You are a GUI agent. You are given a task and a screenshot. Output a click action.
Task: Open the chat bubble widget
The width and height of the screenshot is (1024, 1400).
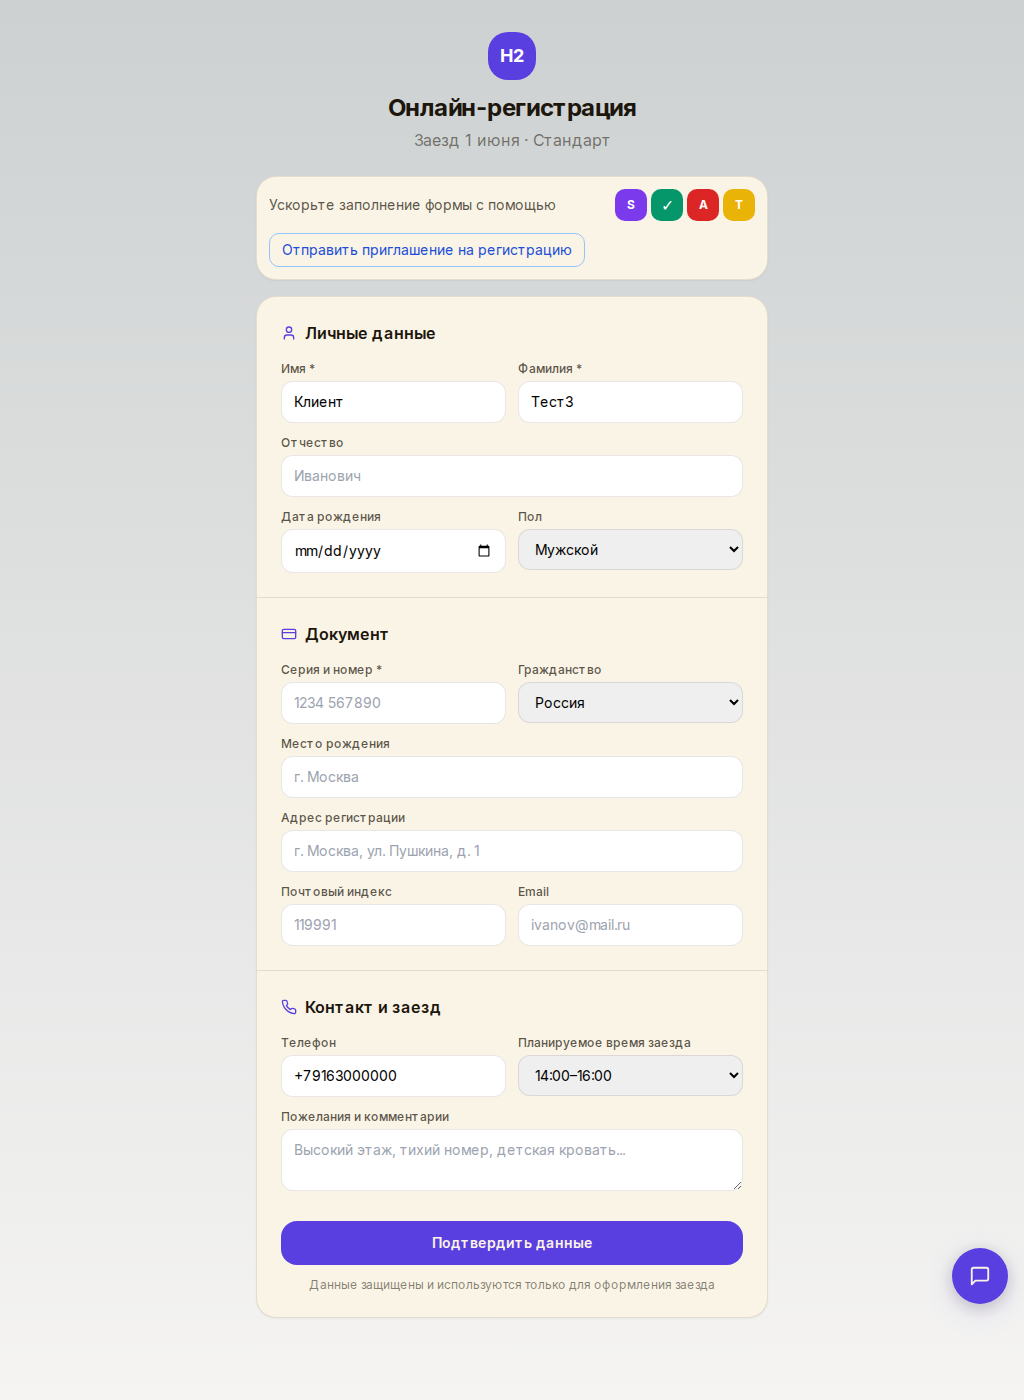[980, 1276]
